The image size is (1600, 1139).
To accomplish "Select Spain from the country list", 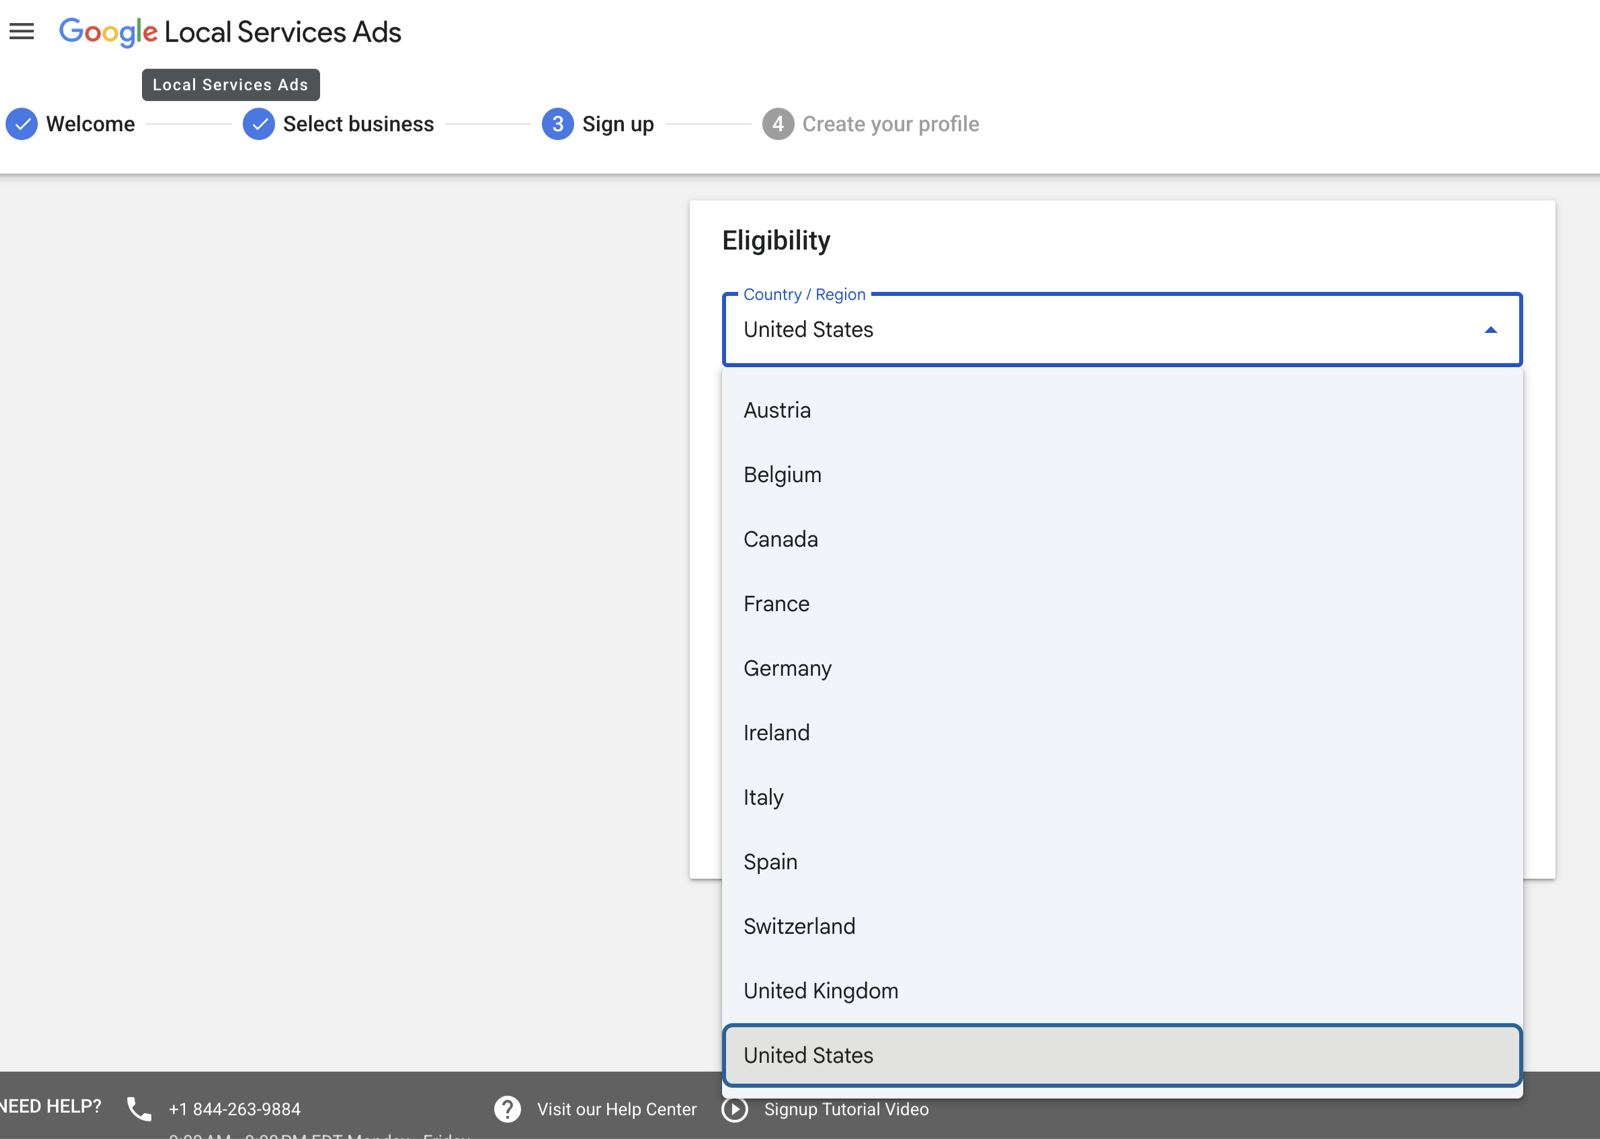I will pyautogui.click(x=1122, y=862).
